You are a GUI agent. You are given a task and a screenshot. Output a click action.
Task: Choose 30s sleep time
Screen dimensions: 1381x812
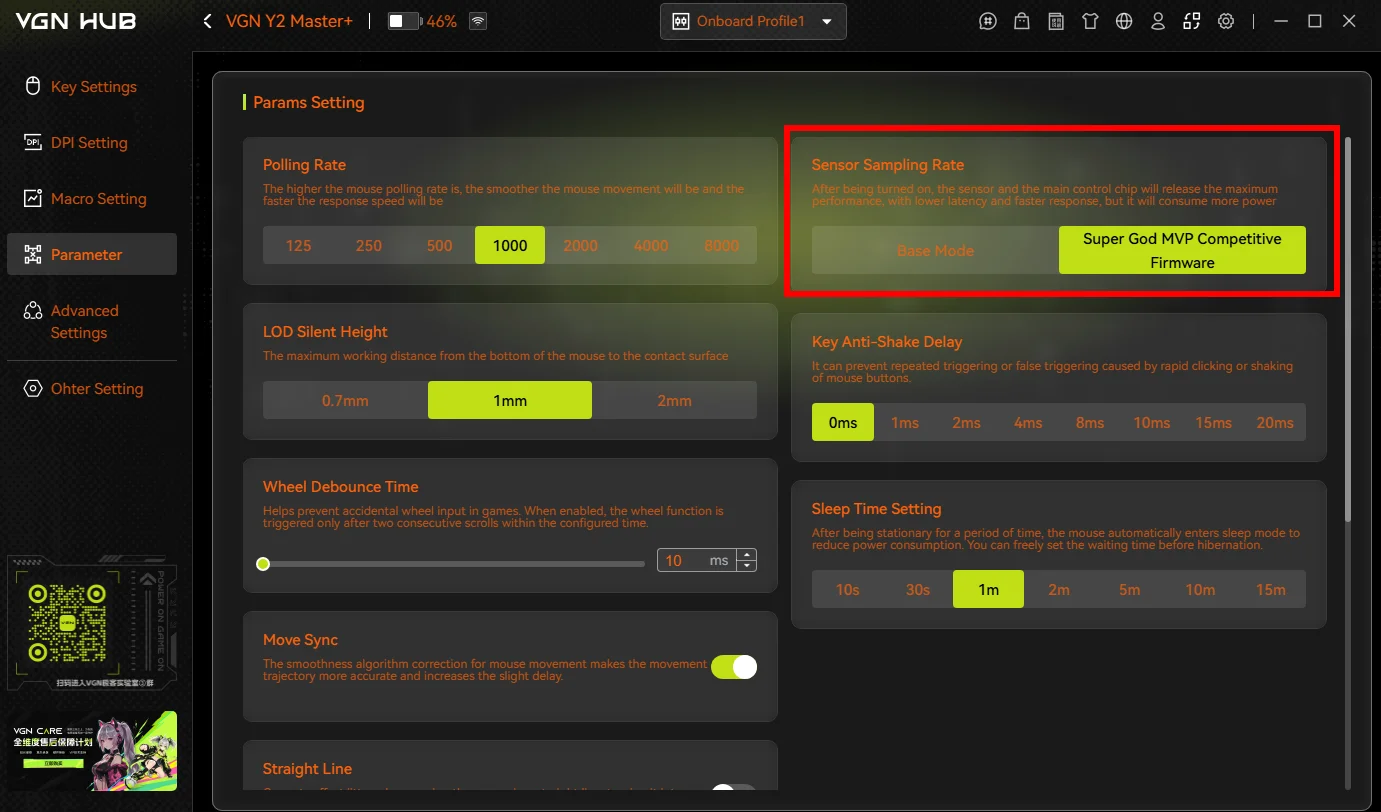tap(918, 589)
